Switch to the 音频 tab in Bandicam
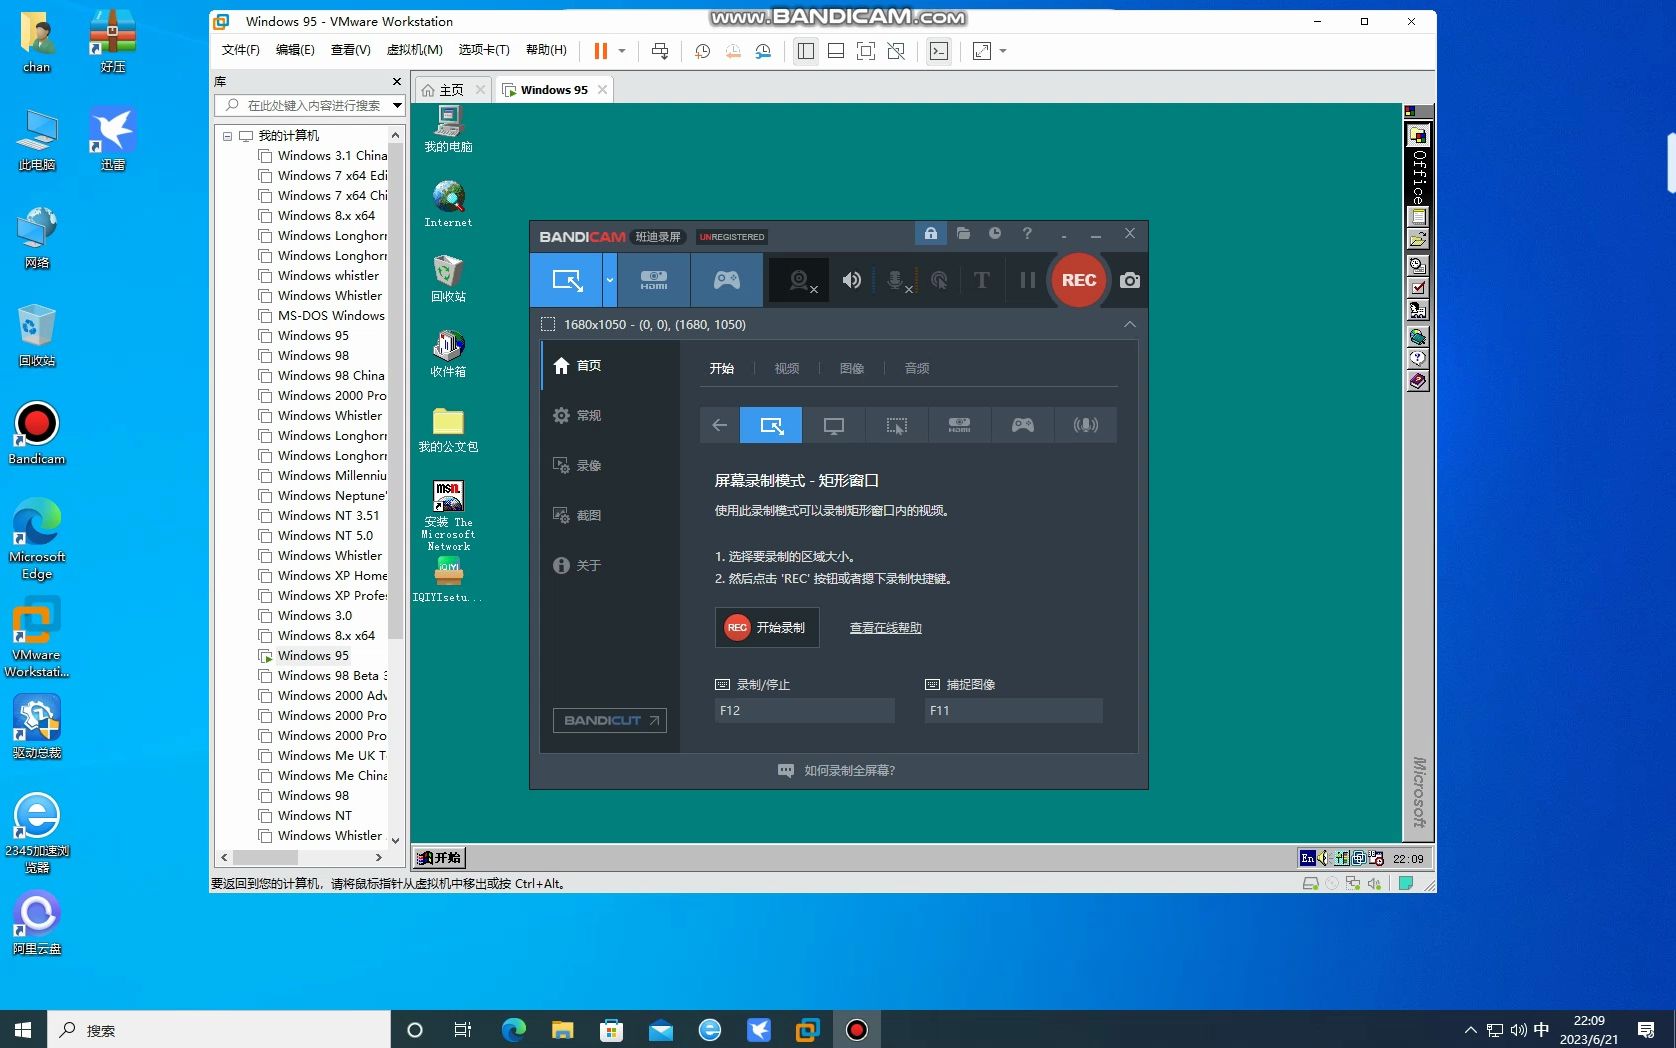 pos(917,368)
